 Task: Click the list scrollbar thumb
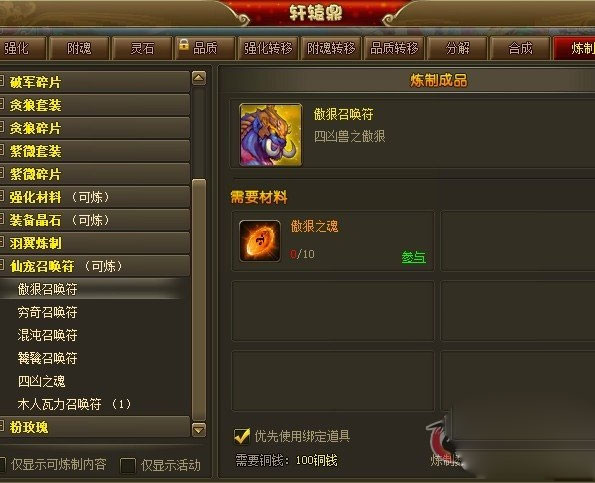click(x=199, y=300)
